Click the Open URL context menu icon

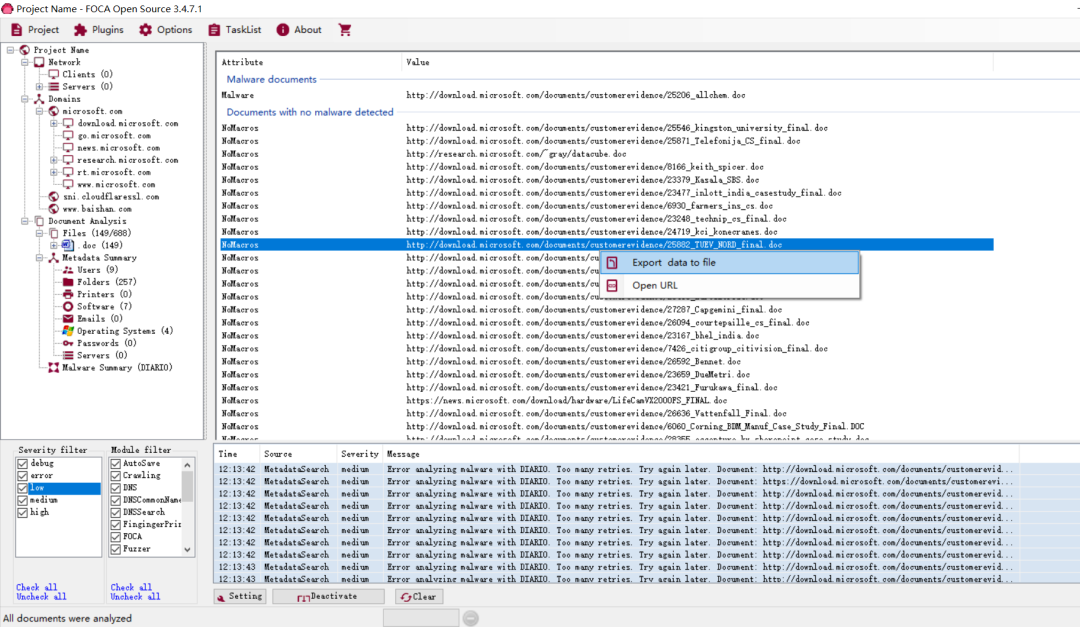pos(612,285)
